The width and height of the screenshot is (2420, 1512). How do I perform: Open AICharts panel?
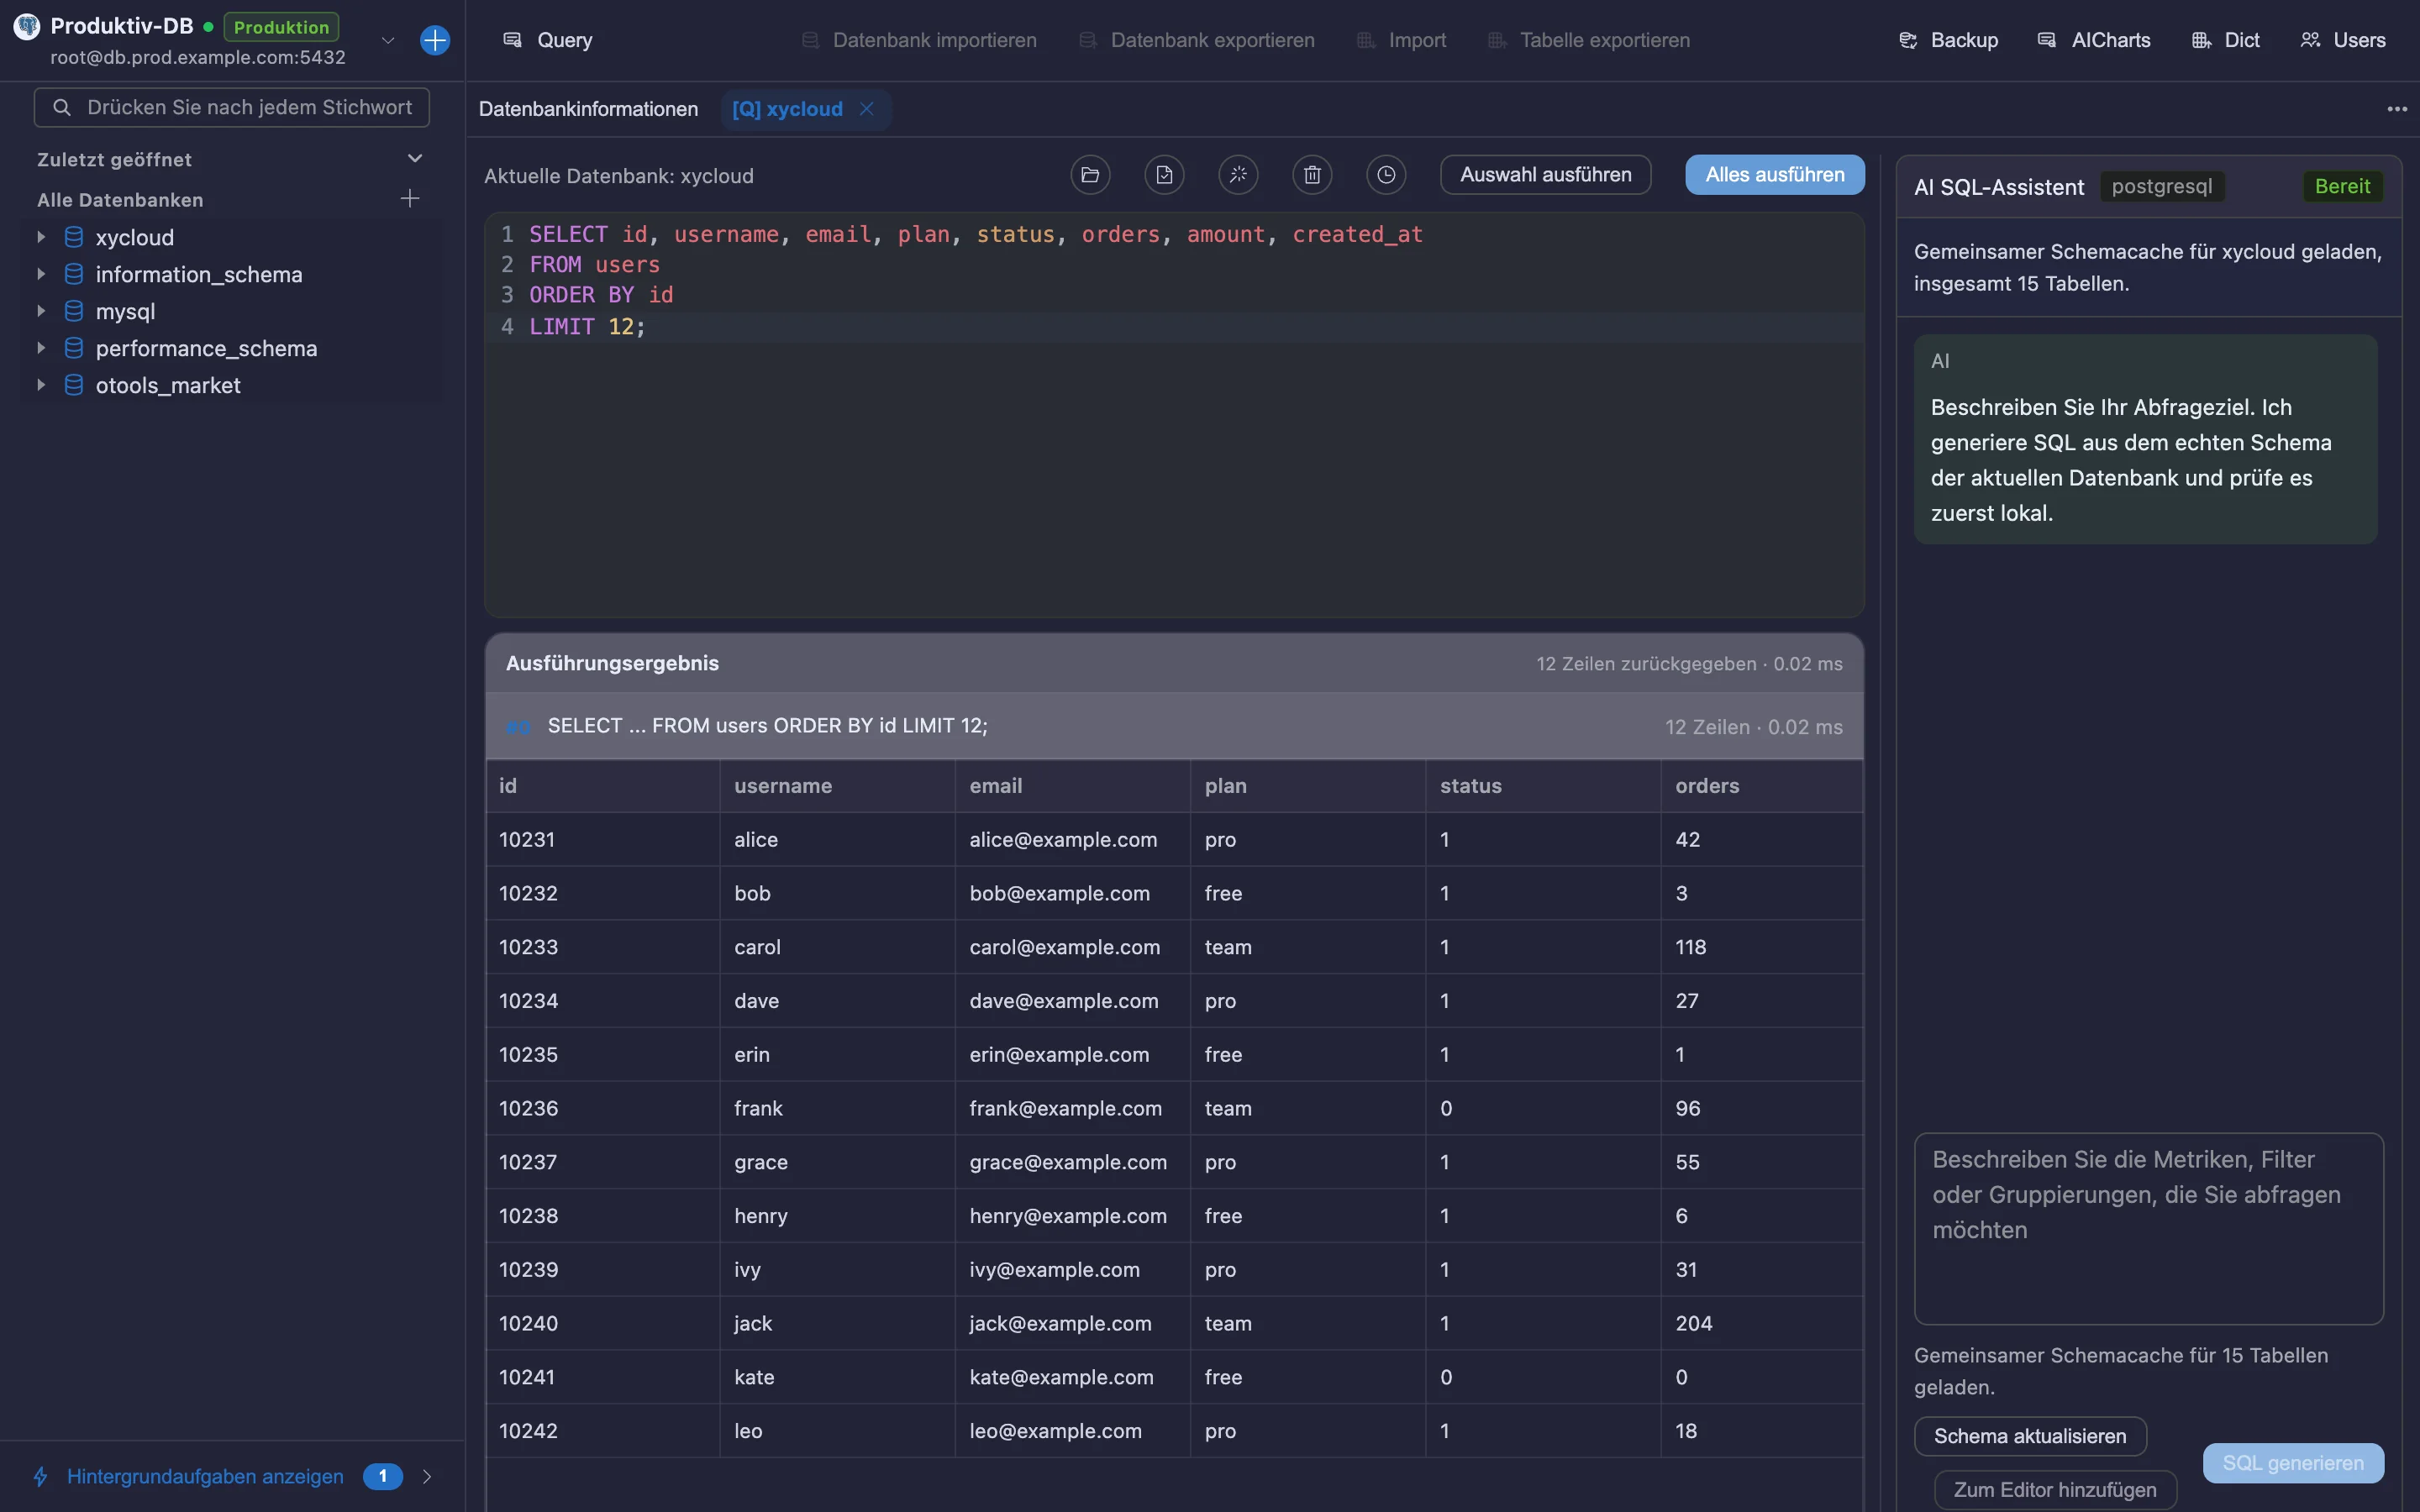tap(2094, 40)
